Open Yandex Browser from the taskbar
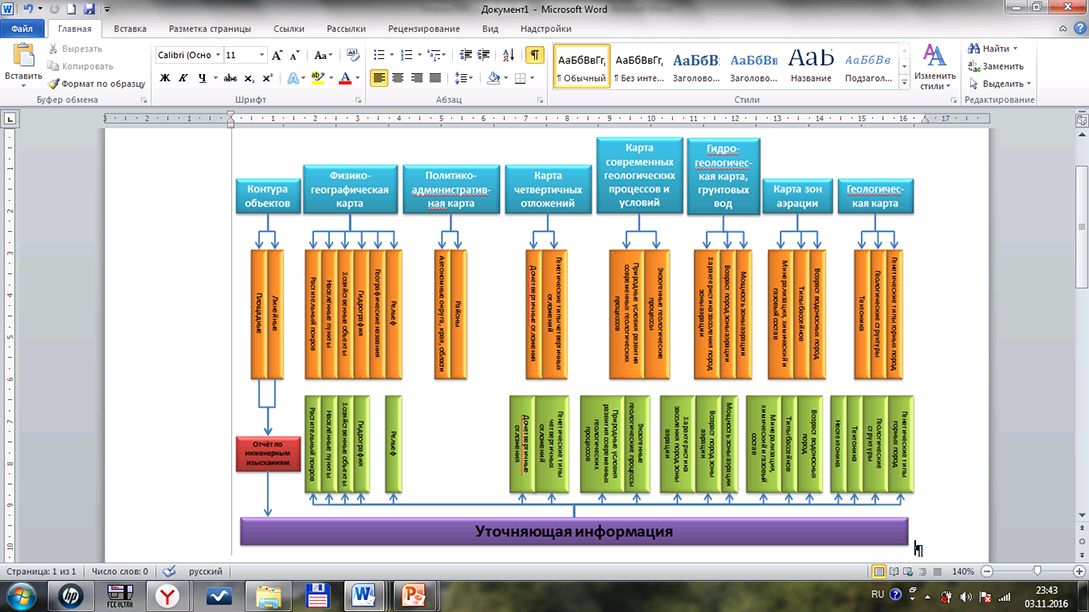This screenshot has width=1089, height=612. point(165,596)
